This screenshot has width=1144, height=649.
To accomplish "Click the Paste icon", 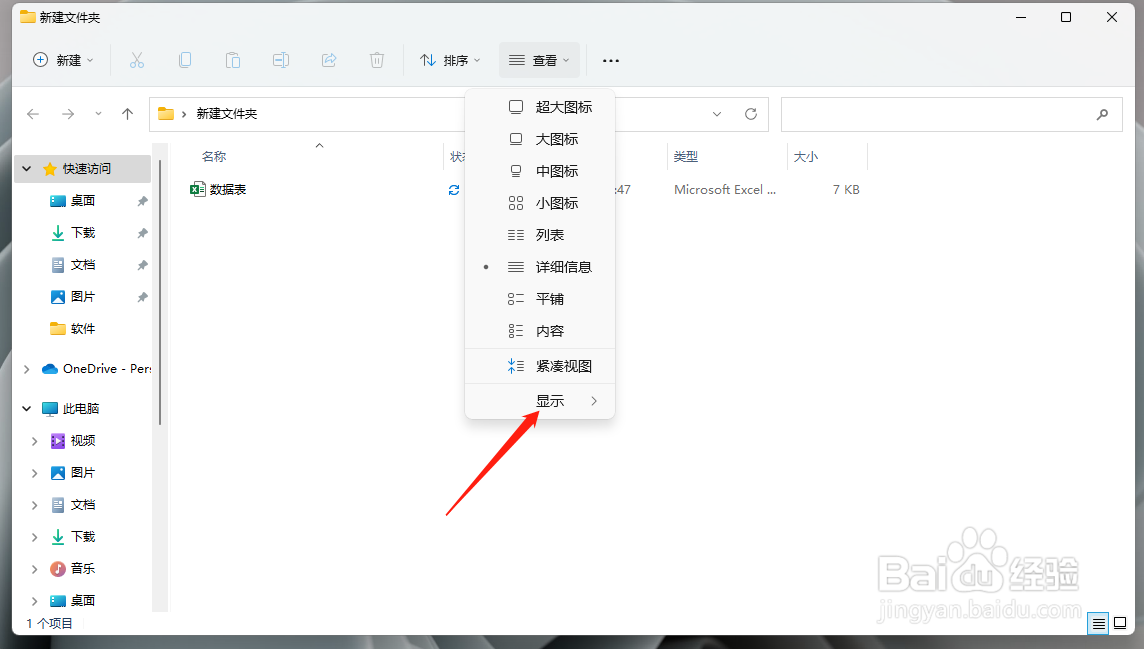I will 233,60.
